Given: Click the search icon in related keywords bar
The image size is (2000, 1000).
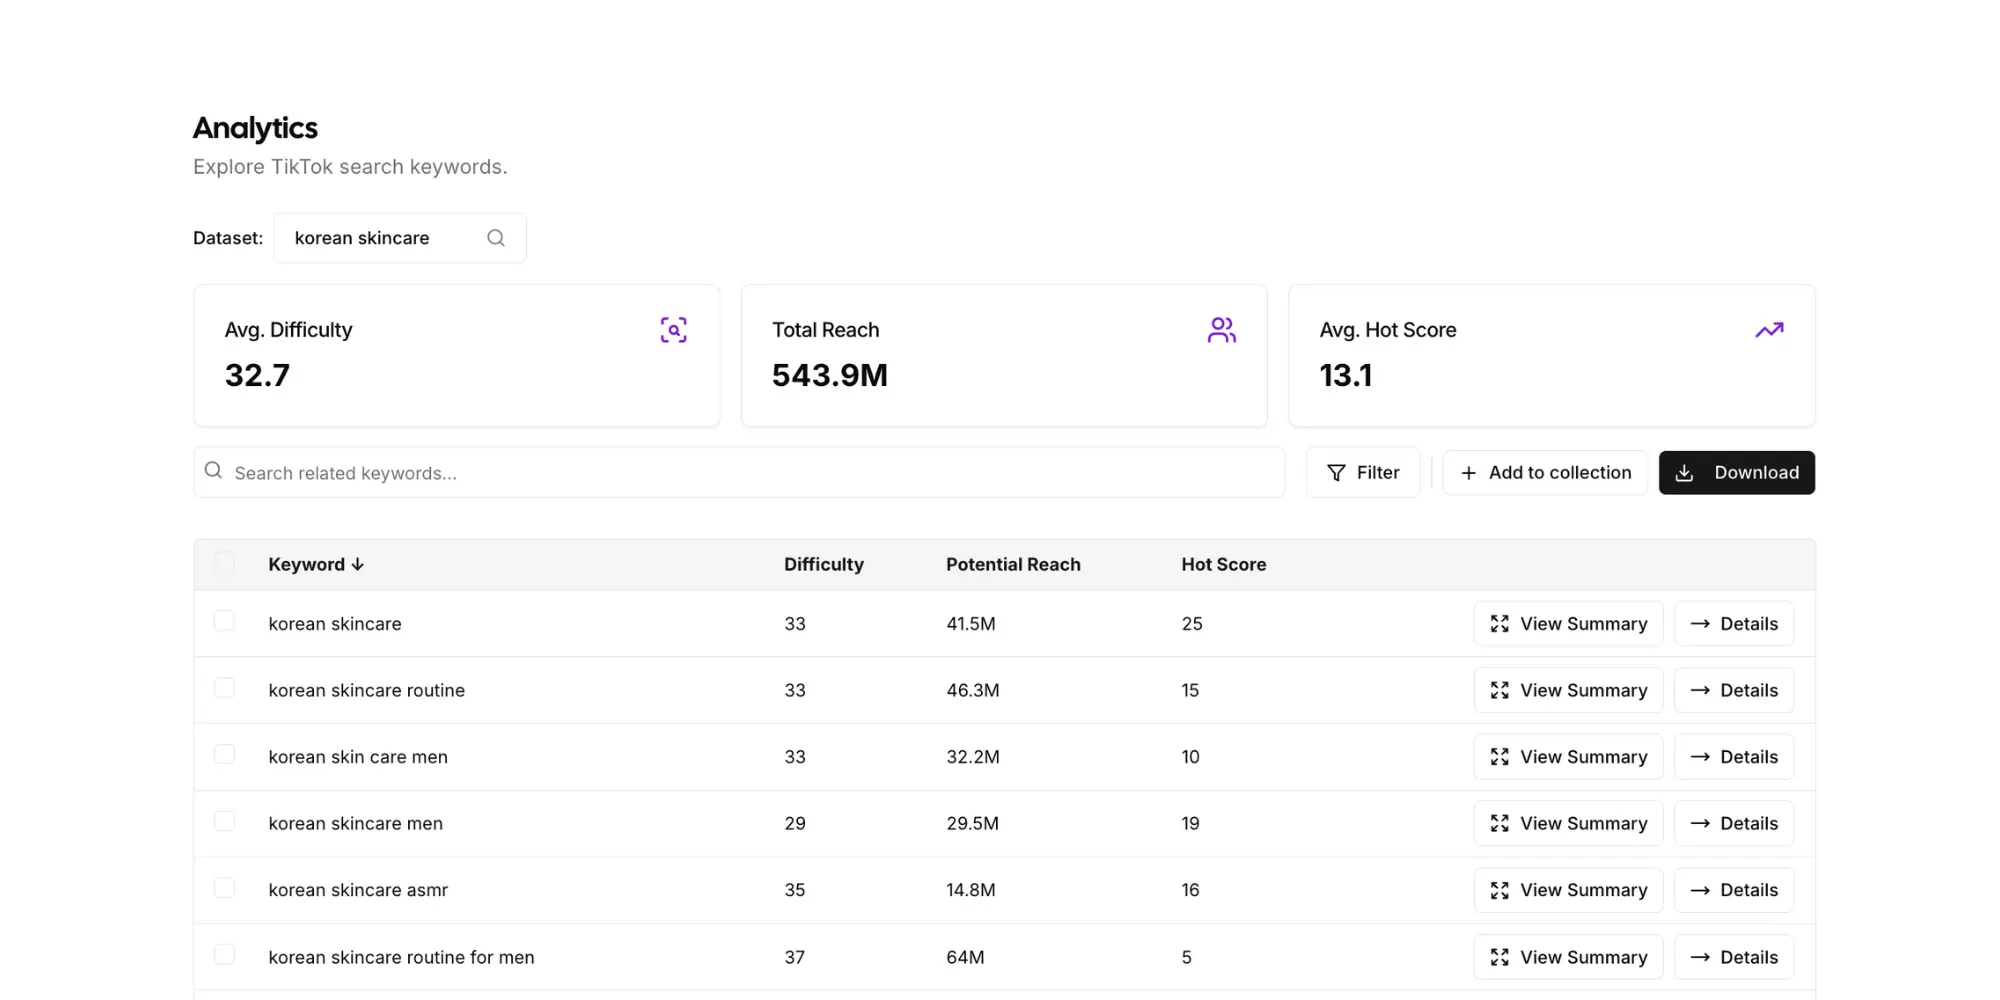Looking at the screenshot, I should pos(213,469).
